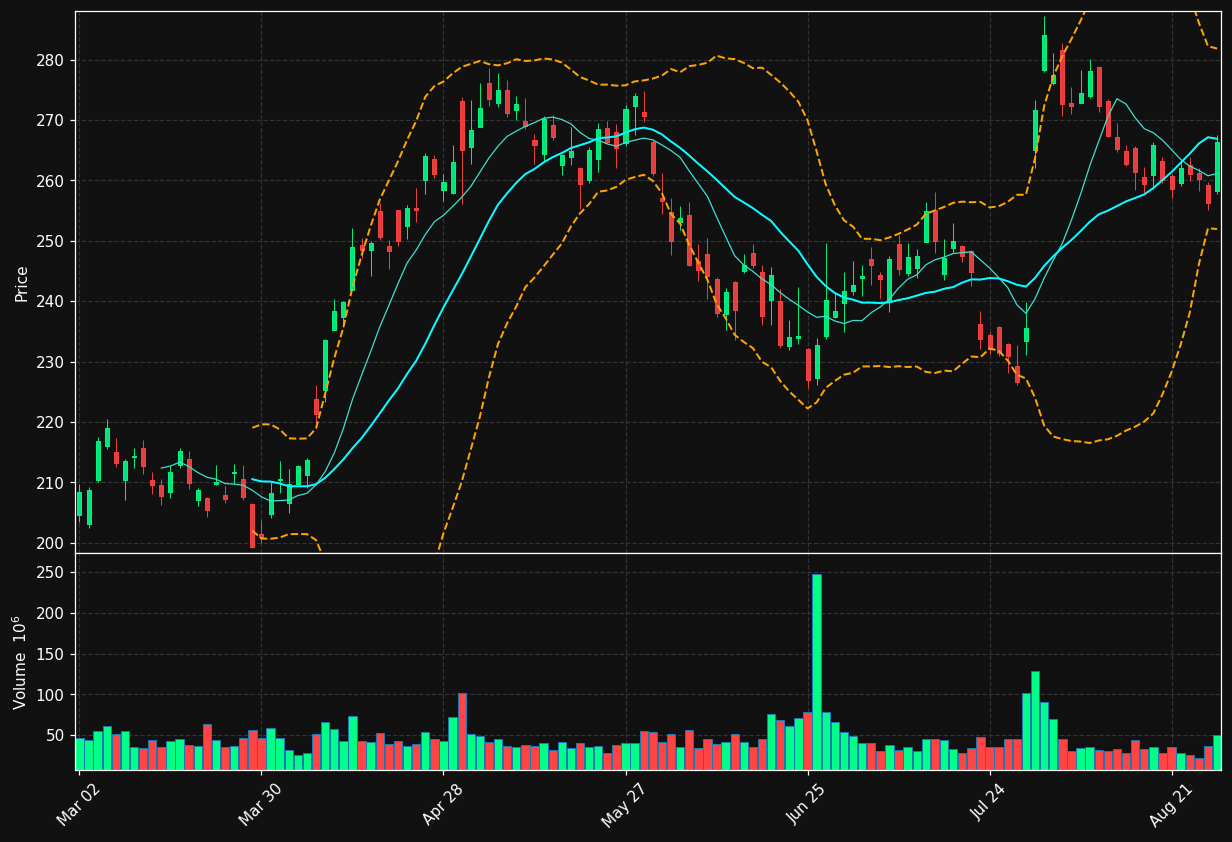The height and width of the screenshot is (842, 1232).
Task: Click the 210 price tick label
Action: point(51,483)
